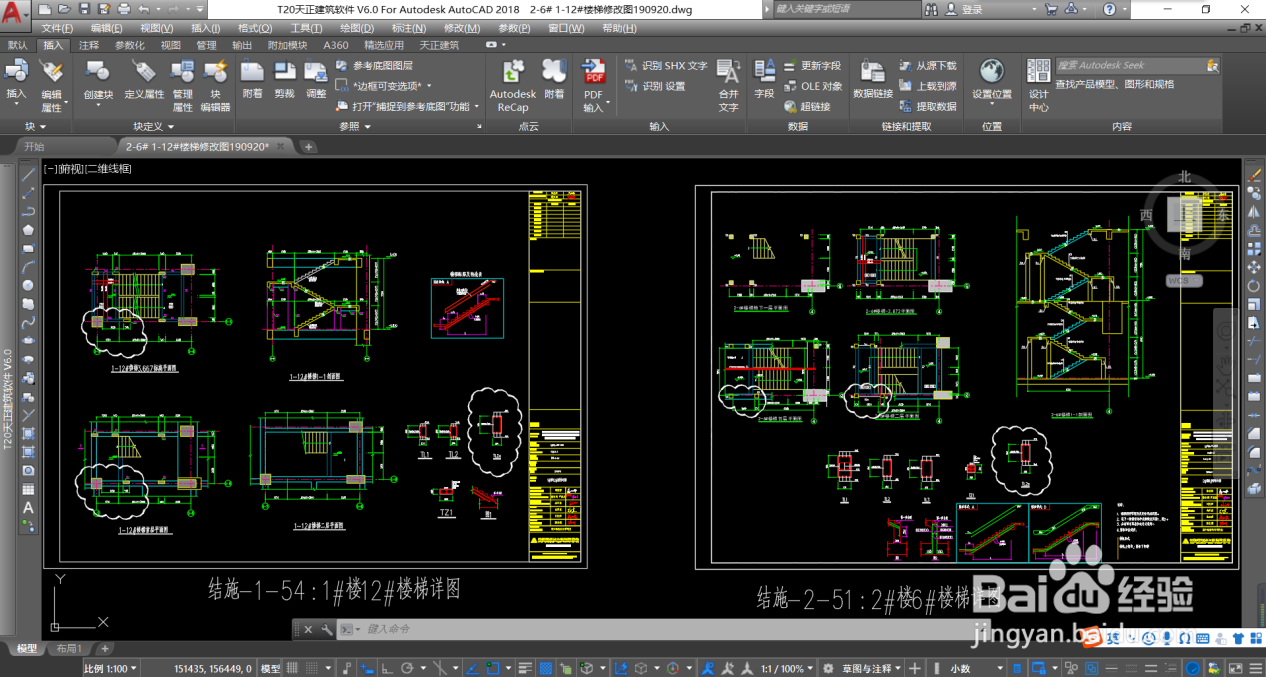The height and width of the screenshot is (677, 1266).
Task: Select the Circle draw tool
Action: (28, 285)
